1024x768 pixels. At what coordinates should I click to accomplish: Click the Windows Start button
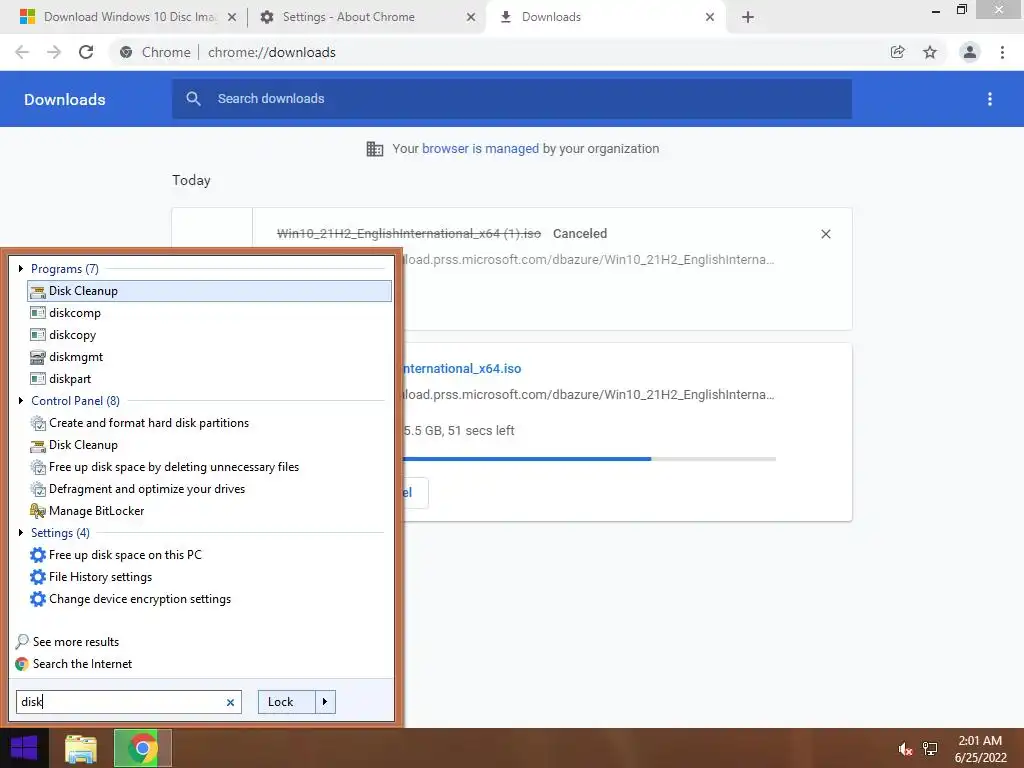pyautogui.click(x=24, y=748)
